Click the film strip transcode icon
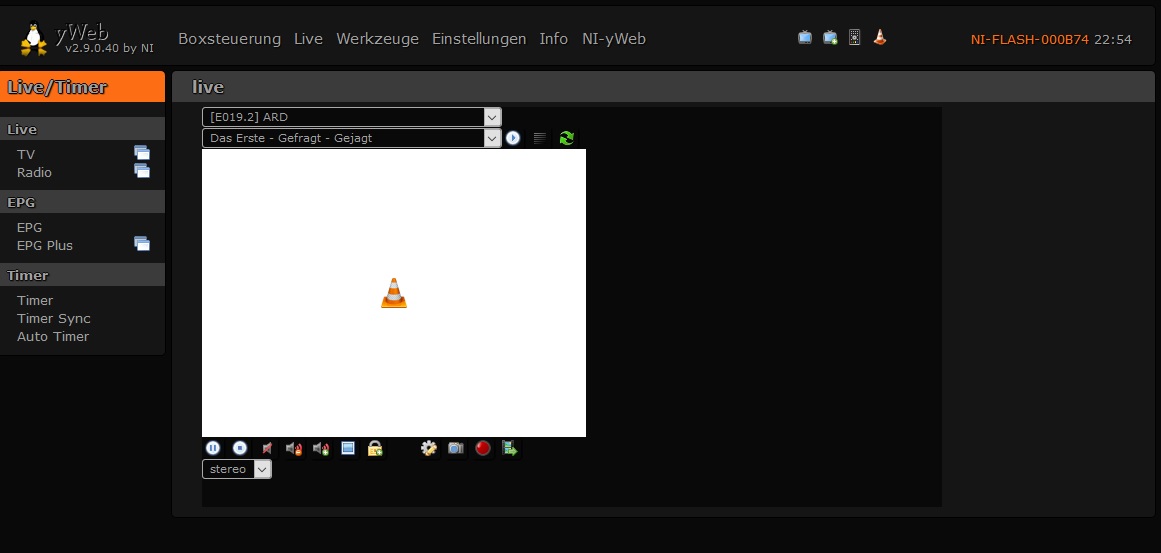 coord(510,448)
